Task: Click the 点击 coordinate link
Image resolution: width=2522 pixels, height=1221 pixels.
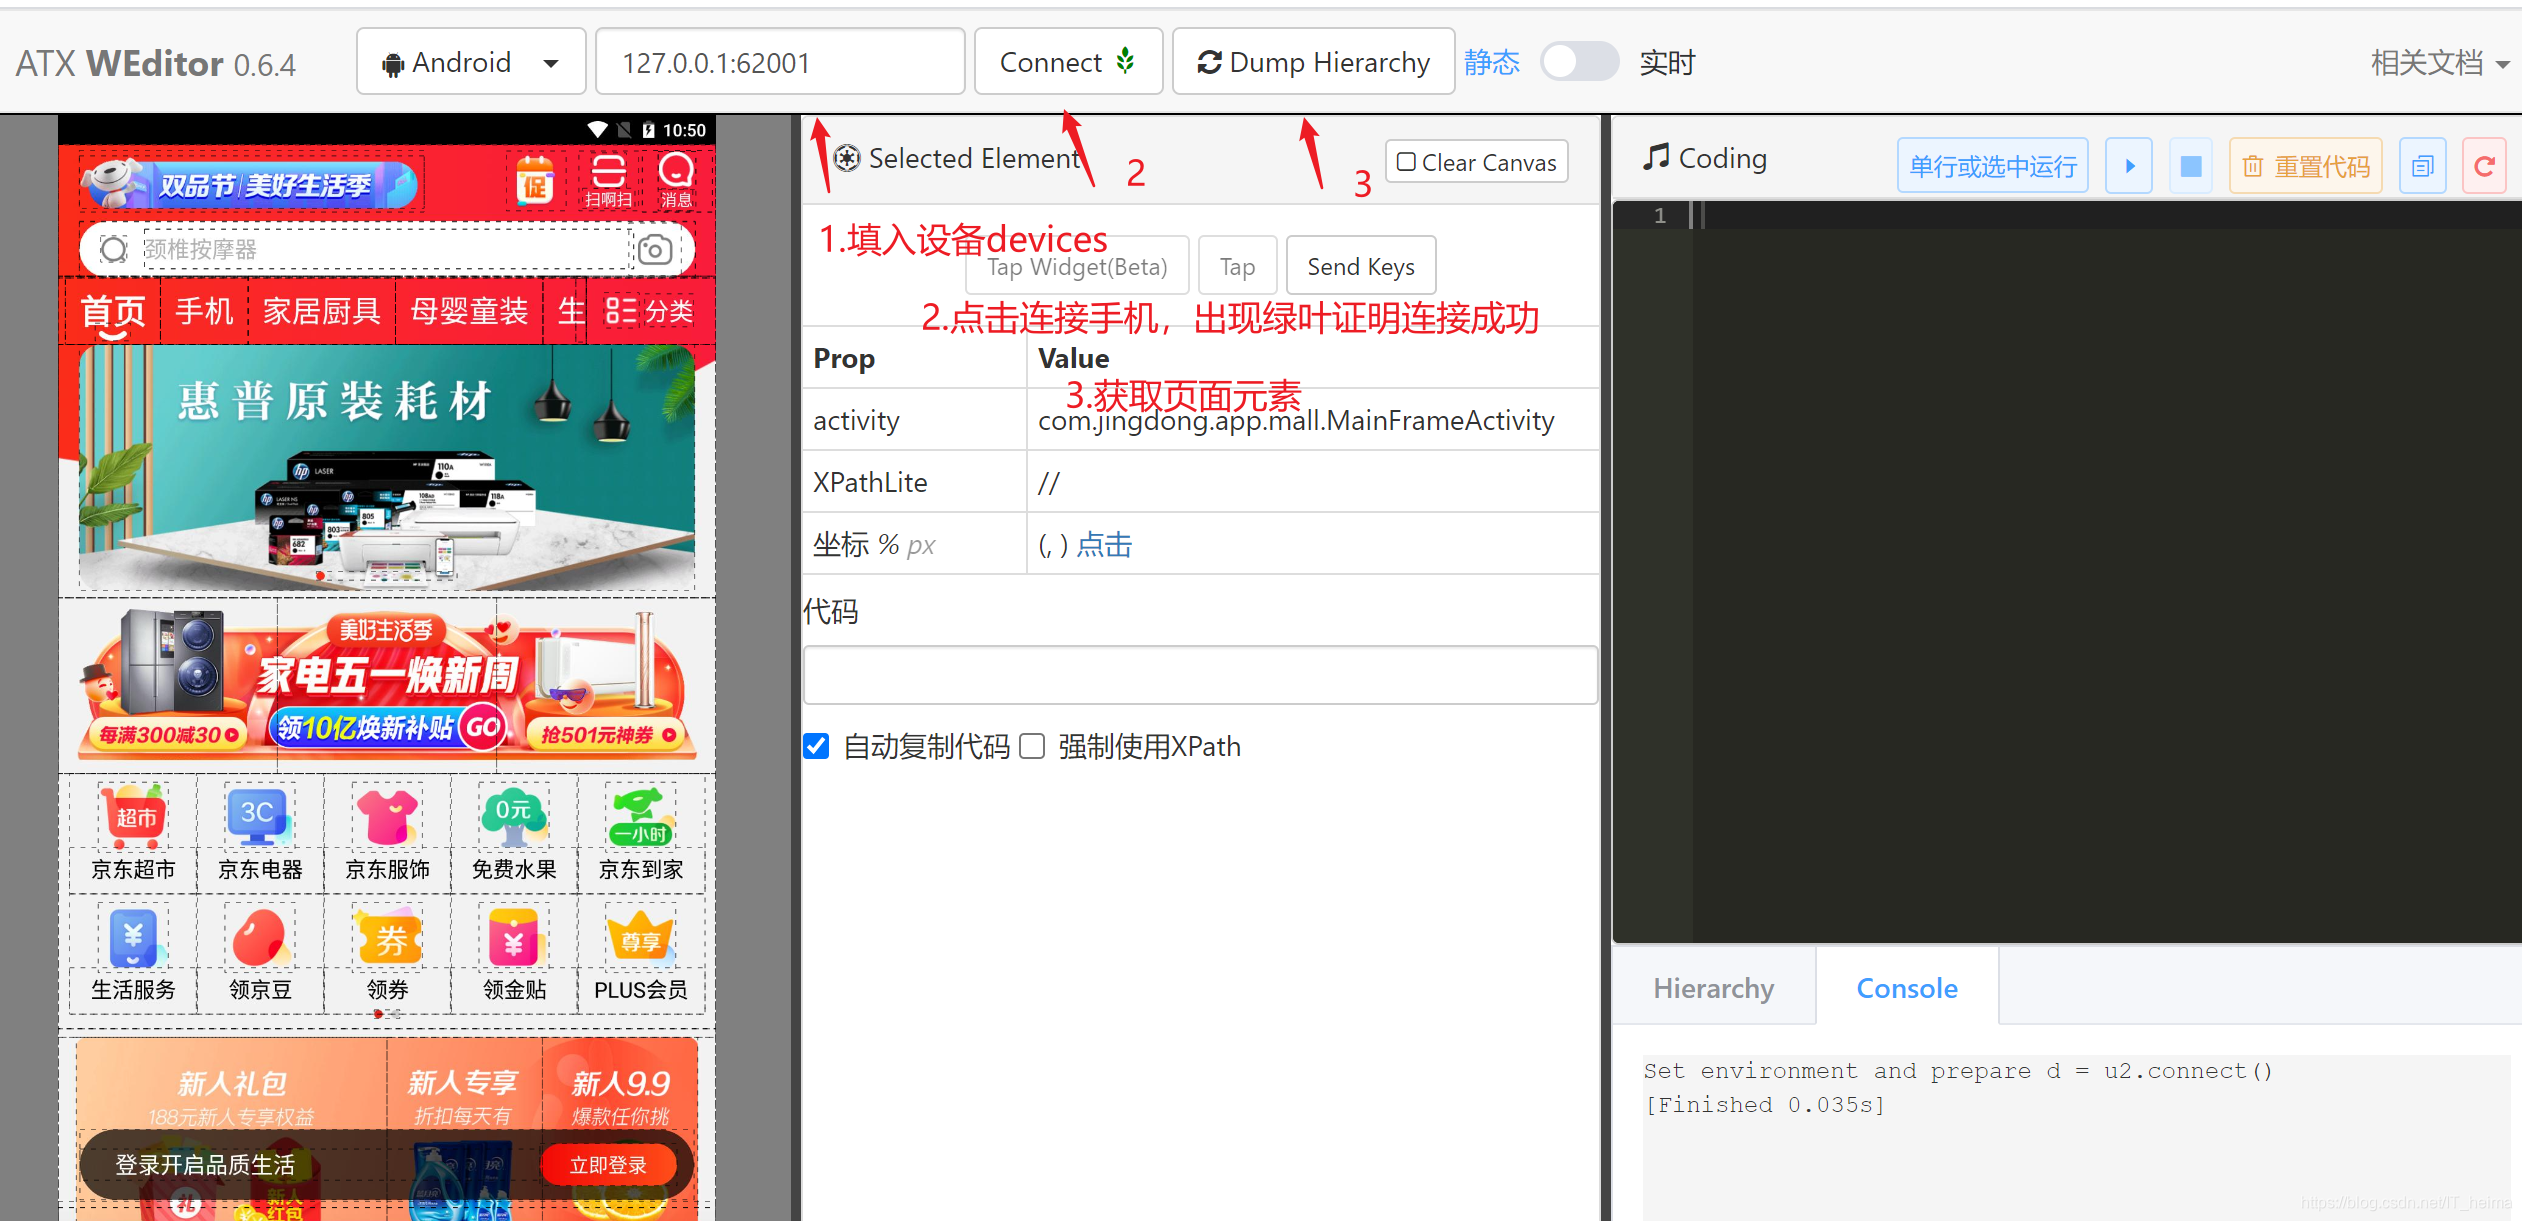Action: [1104, 545]
